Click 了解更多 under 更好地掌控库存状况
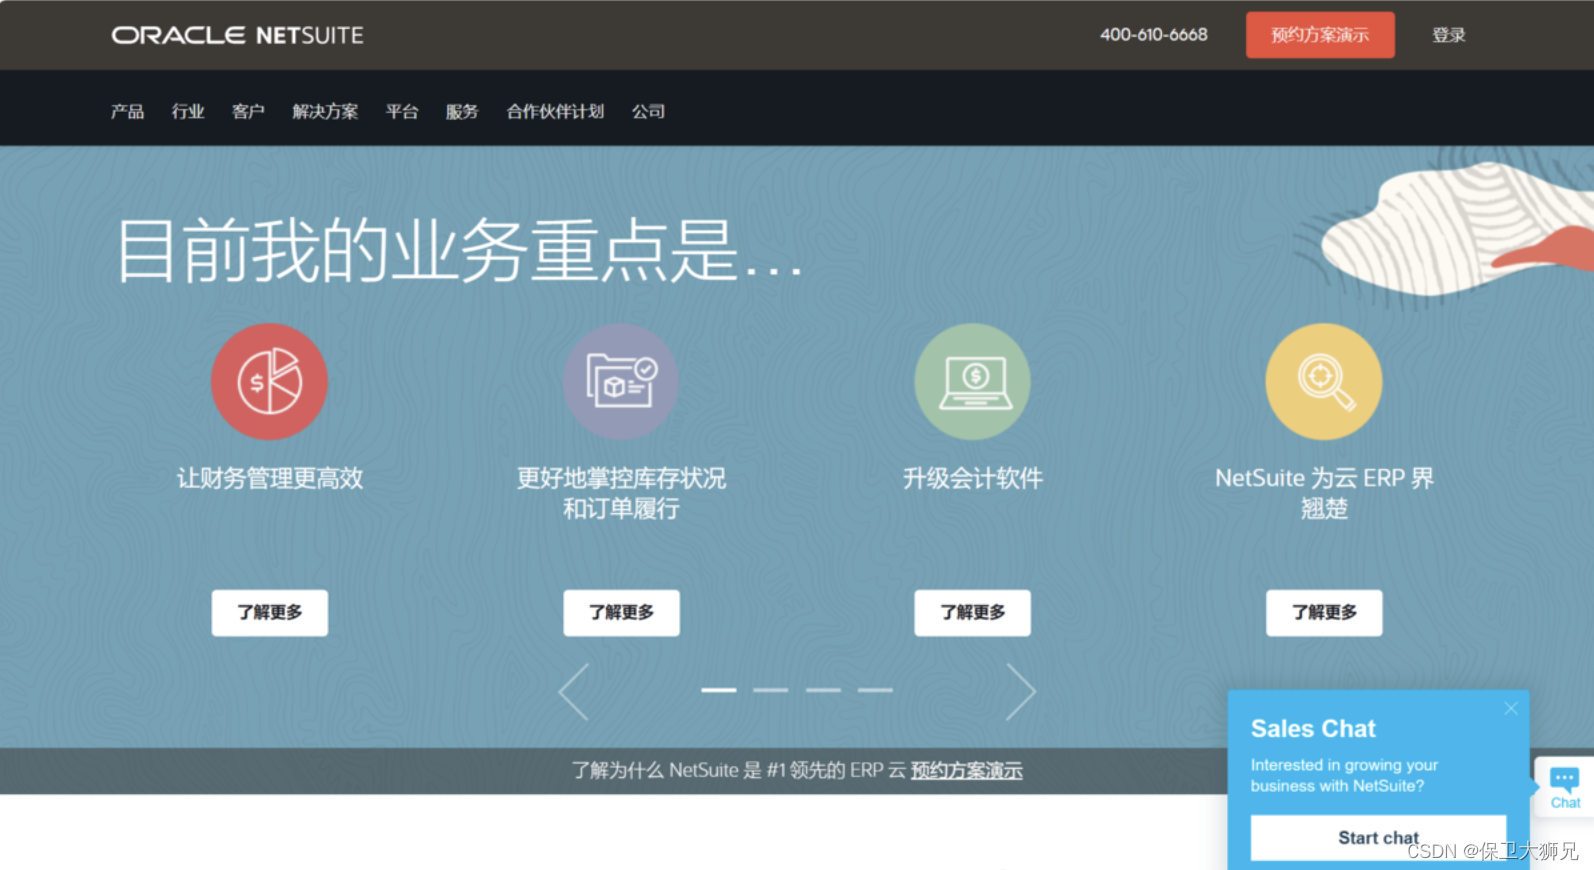This screenshot has width=1594, height=870. click(621, 612)
